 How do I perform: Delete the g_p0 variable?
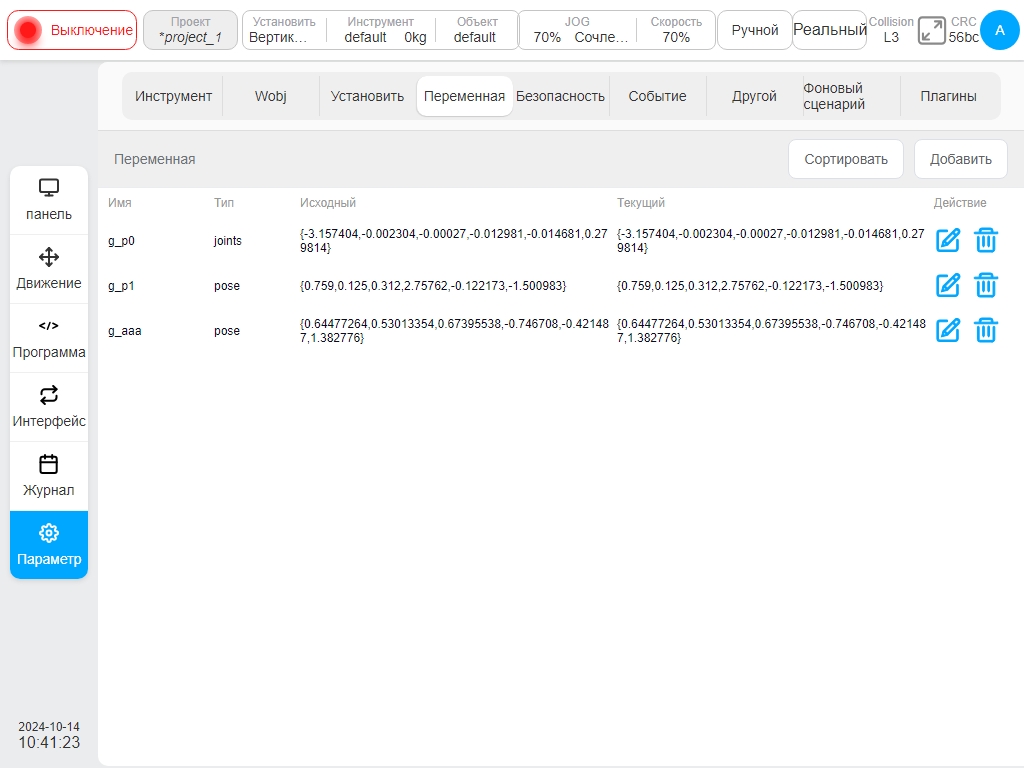click(x=985, y=240)
